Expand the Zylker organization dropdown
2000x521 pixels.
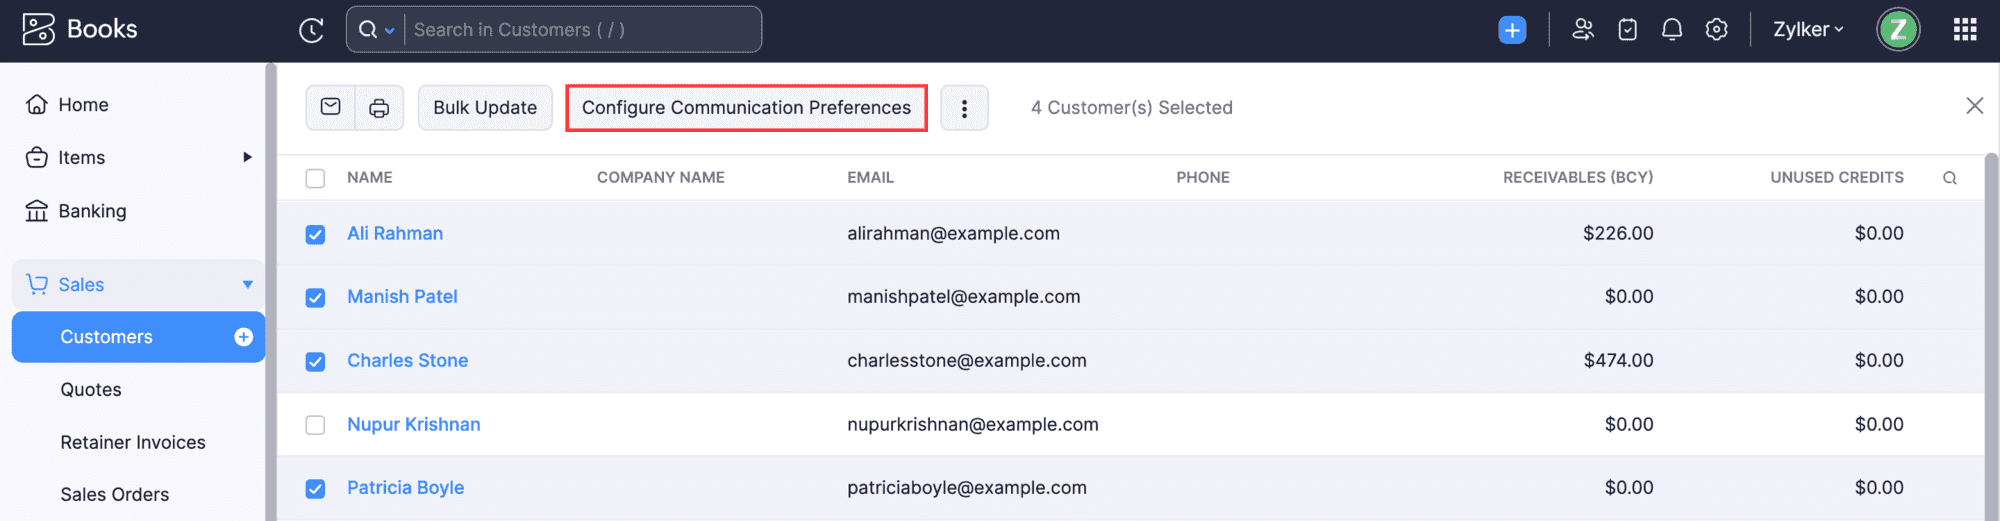point(1808,30)
